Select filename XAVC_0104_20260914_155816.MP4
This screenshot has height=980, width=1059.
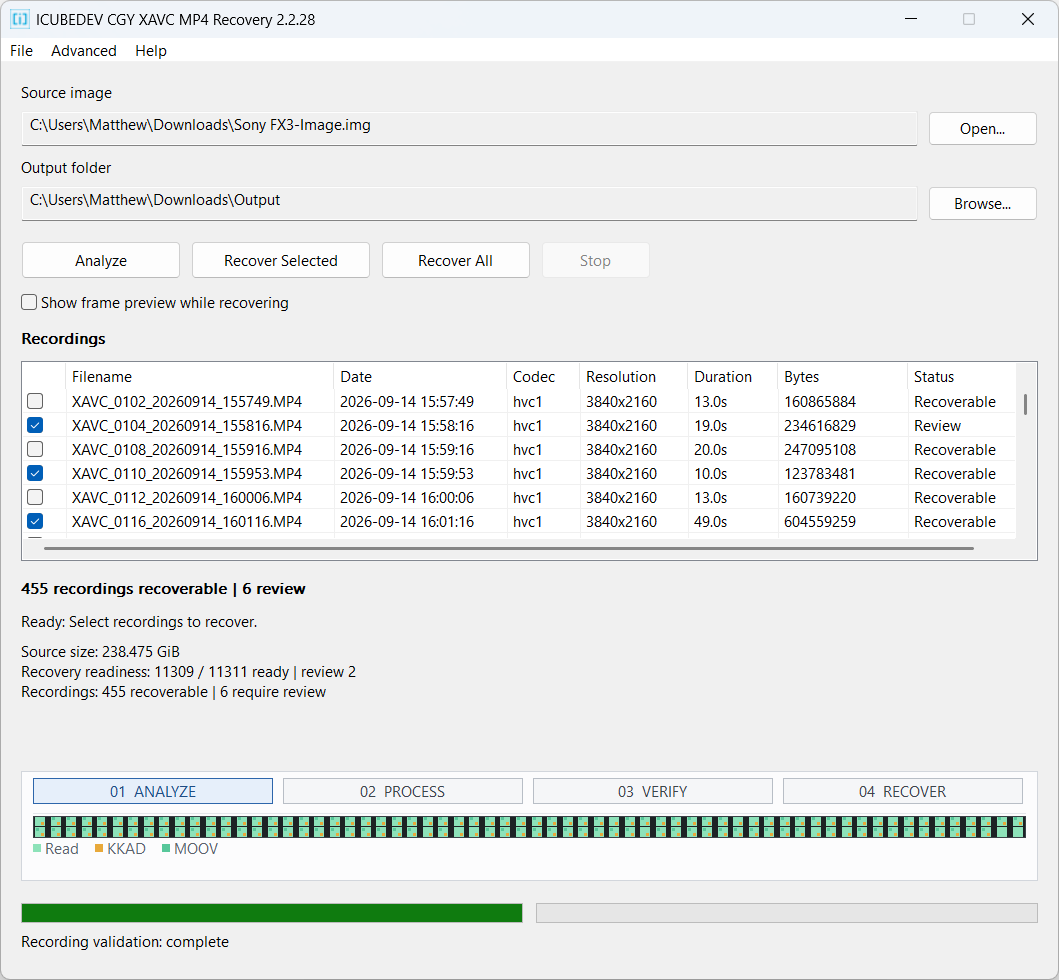[x=187, y=425]
